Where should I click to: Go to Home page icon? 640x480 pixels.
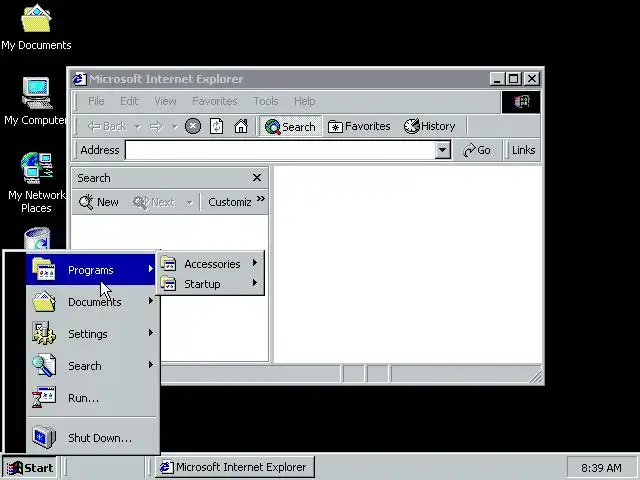[241, 126]
